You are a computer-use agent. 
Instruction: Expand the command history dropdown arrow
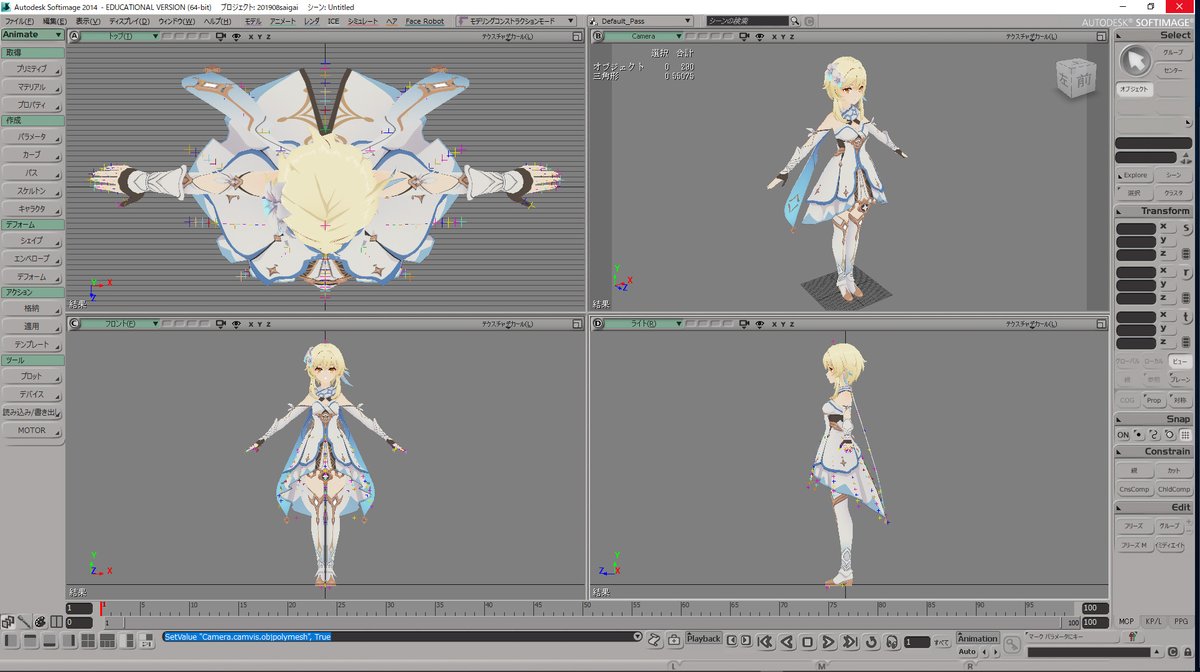pos(637,636)
